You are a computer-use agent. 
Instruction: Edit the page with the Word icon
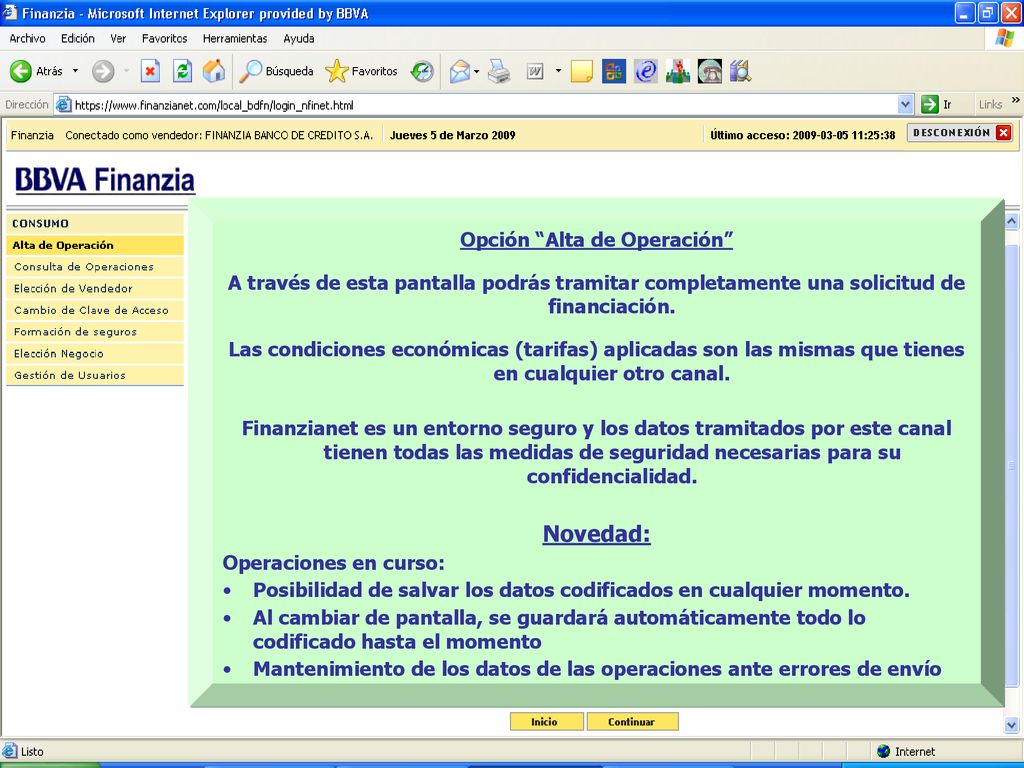(535, 71)
